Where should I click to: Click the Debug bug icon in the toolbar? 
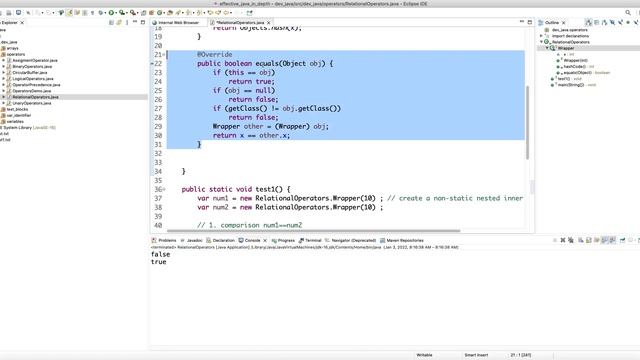(101, 13)
